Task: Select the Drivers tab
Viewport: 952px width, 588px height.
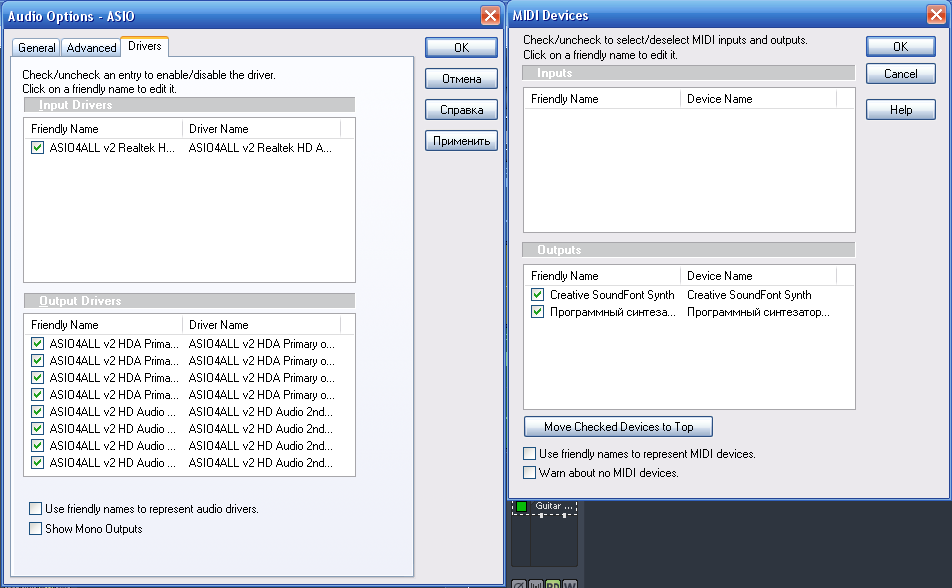Action: 144,46
